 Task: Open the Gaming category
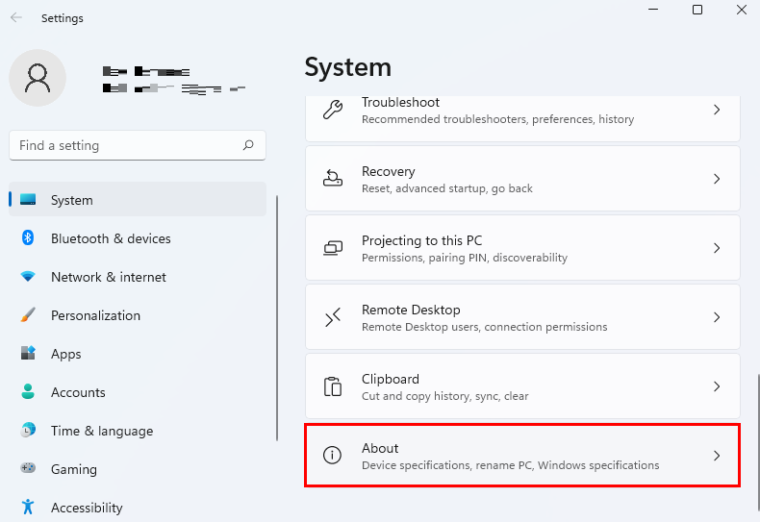coord(137,469)
